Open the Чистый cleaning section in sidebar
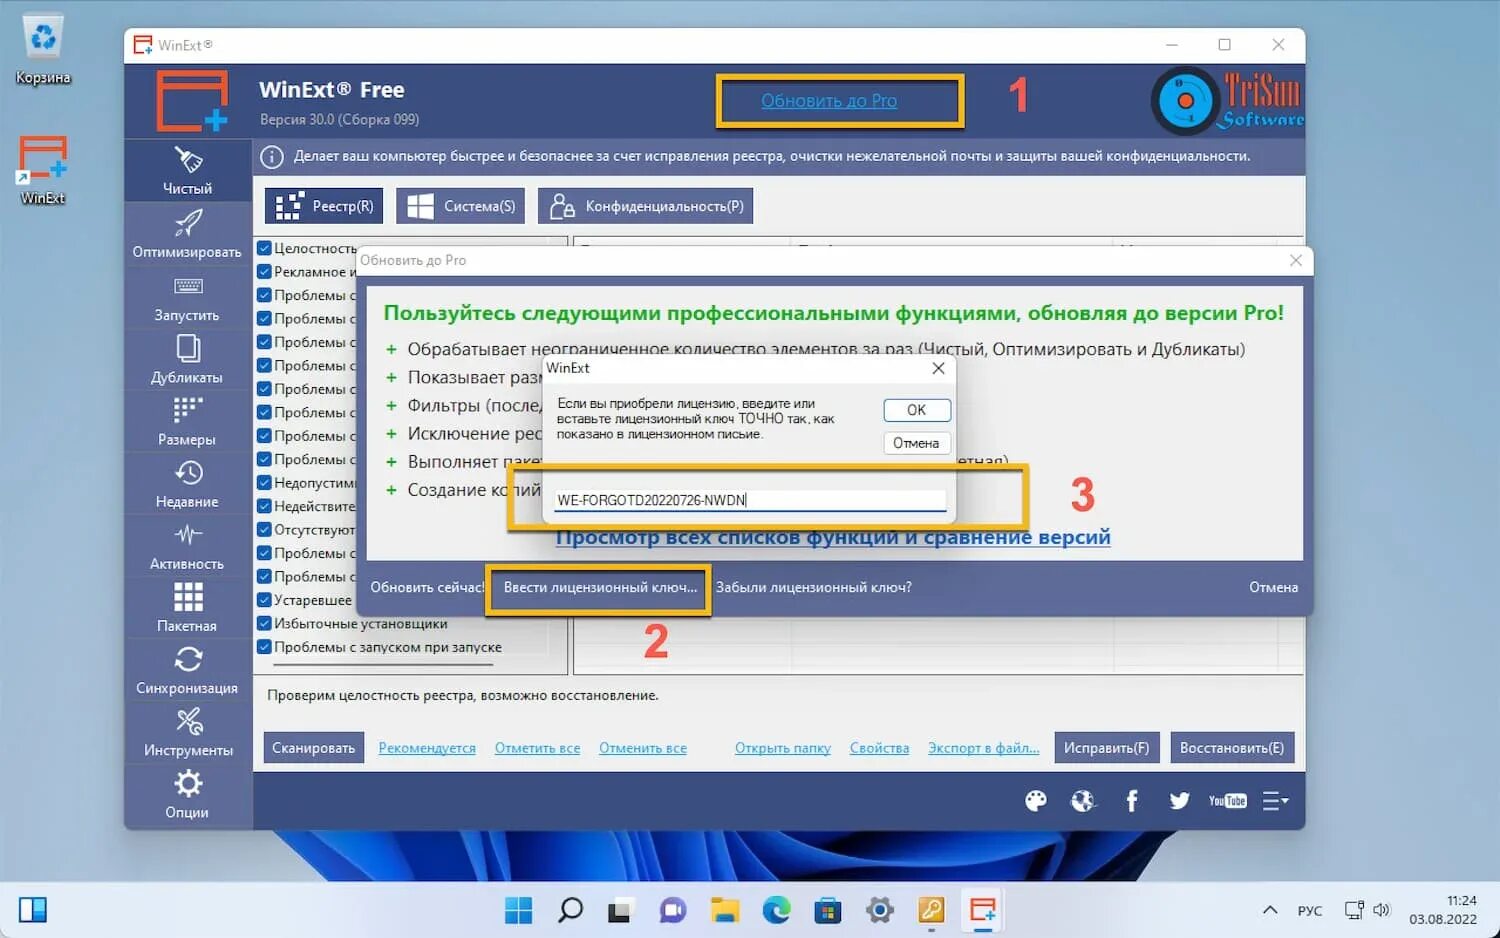Screen dimensions: 1500x938 click(x=188, y=170)
